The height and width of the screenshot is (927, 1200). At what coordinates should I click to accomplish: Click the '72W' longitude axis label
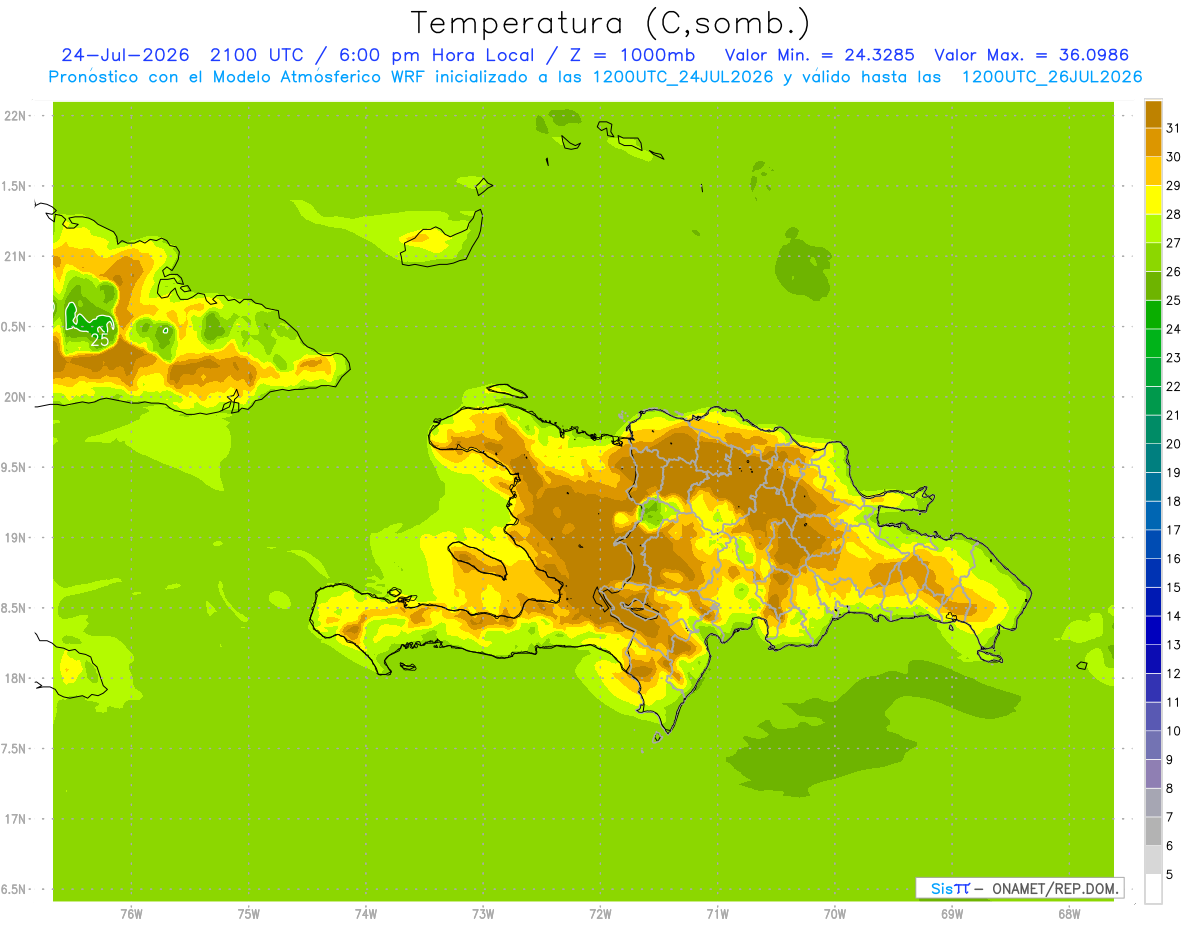pos(600,913)
